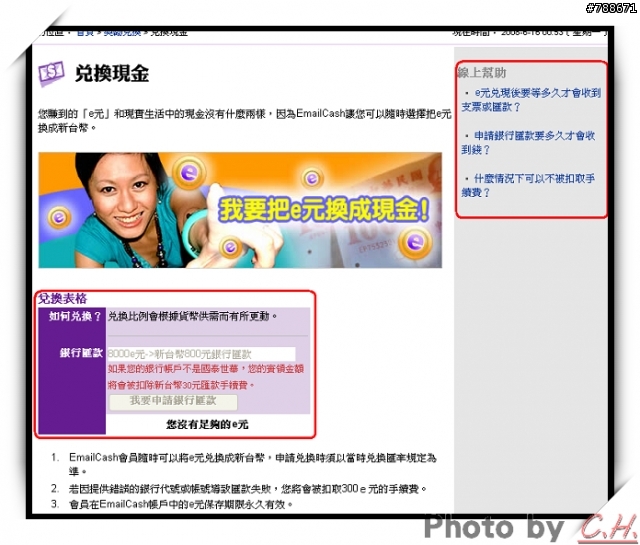Click rule 1 about EmailCash會員 兌換匯率
Screen dimensions: 640x545
tap(252, 464)
